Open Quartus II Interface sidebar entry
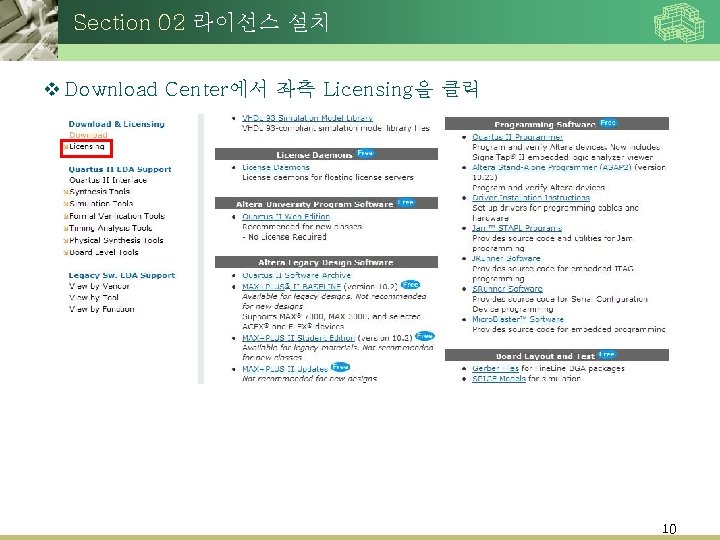This screenshot has height=540, width=720. (x=108, y=180)
